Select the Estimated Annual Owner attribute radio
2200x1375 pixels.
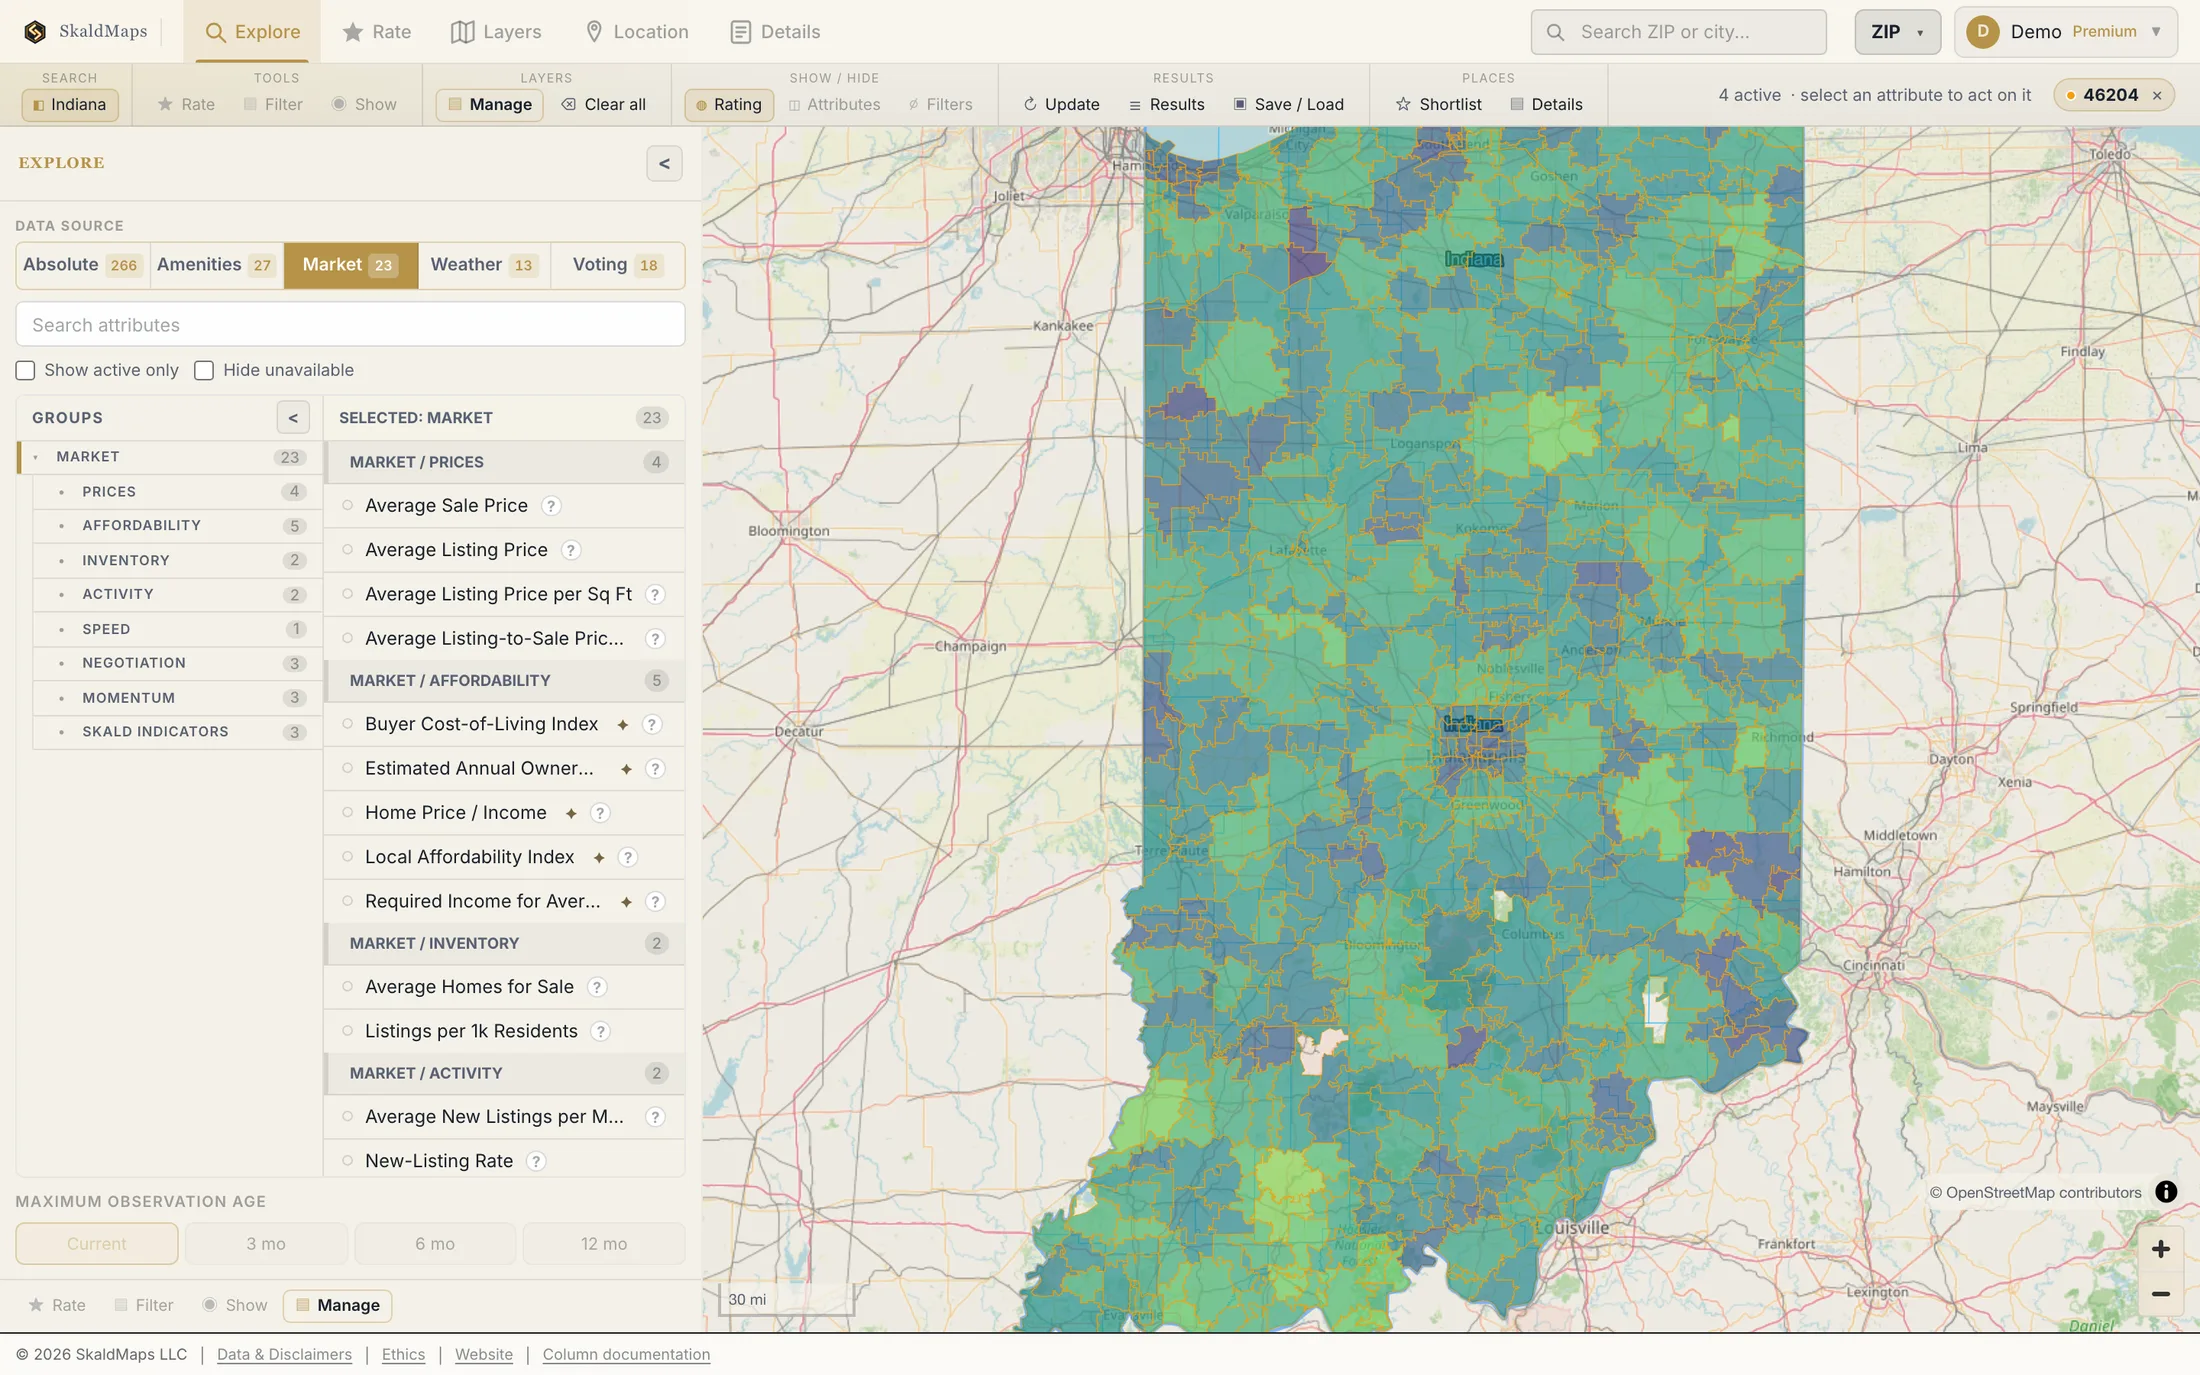(347, 769)
